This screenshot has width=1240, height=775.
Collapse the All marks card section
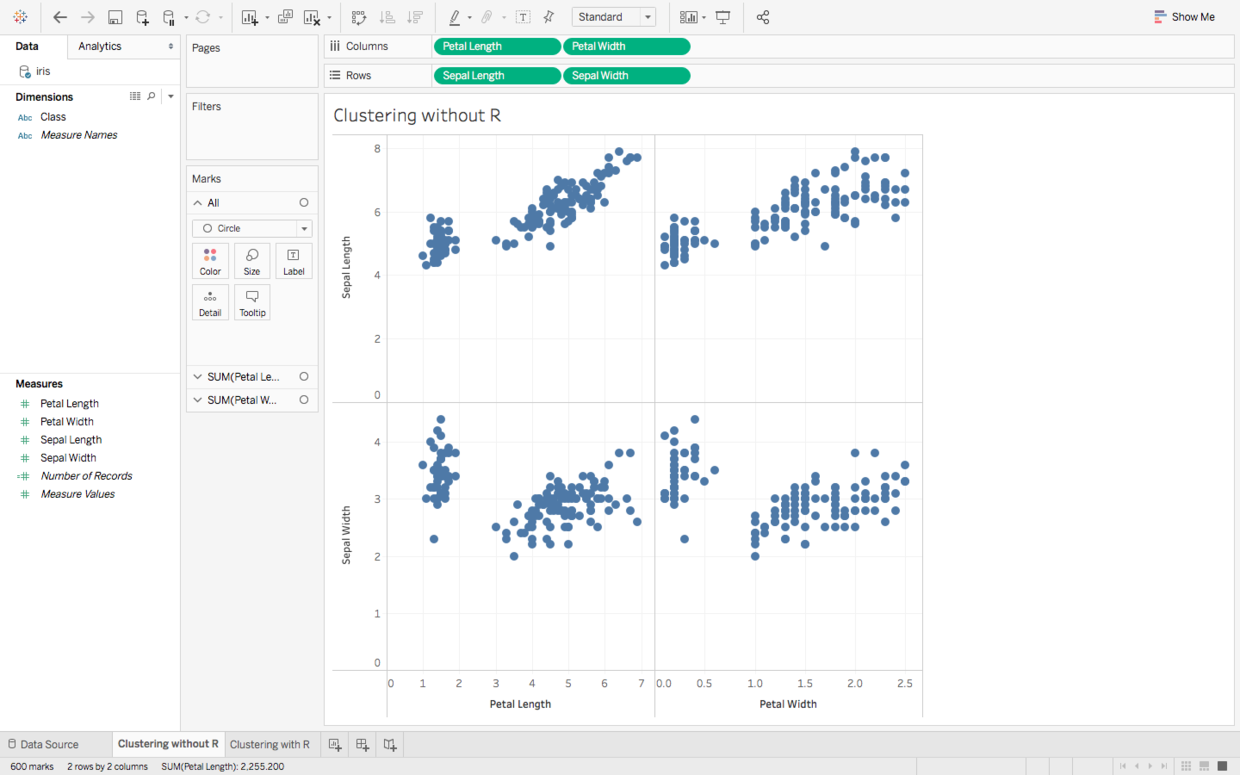198,203
